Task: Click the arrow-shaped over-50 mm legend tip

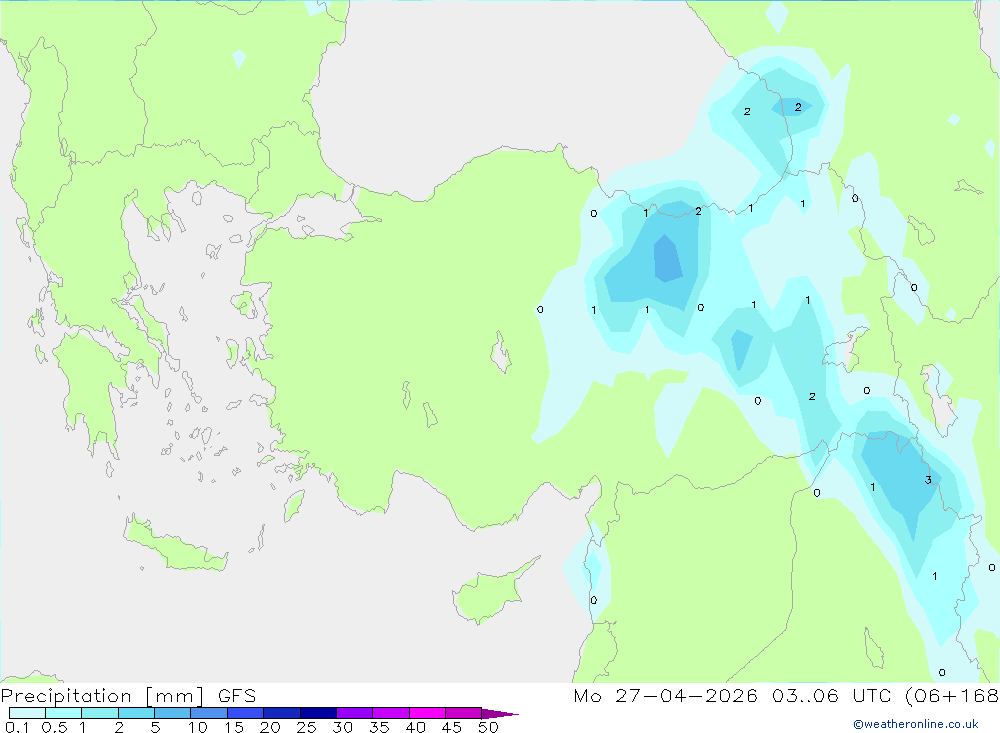Action: 499,713
